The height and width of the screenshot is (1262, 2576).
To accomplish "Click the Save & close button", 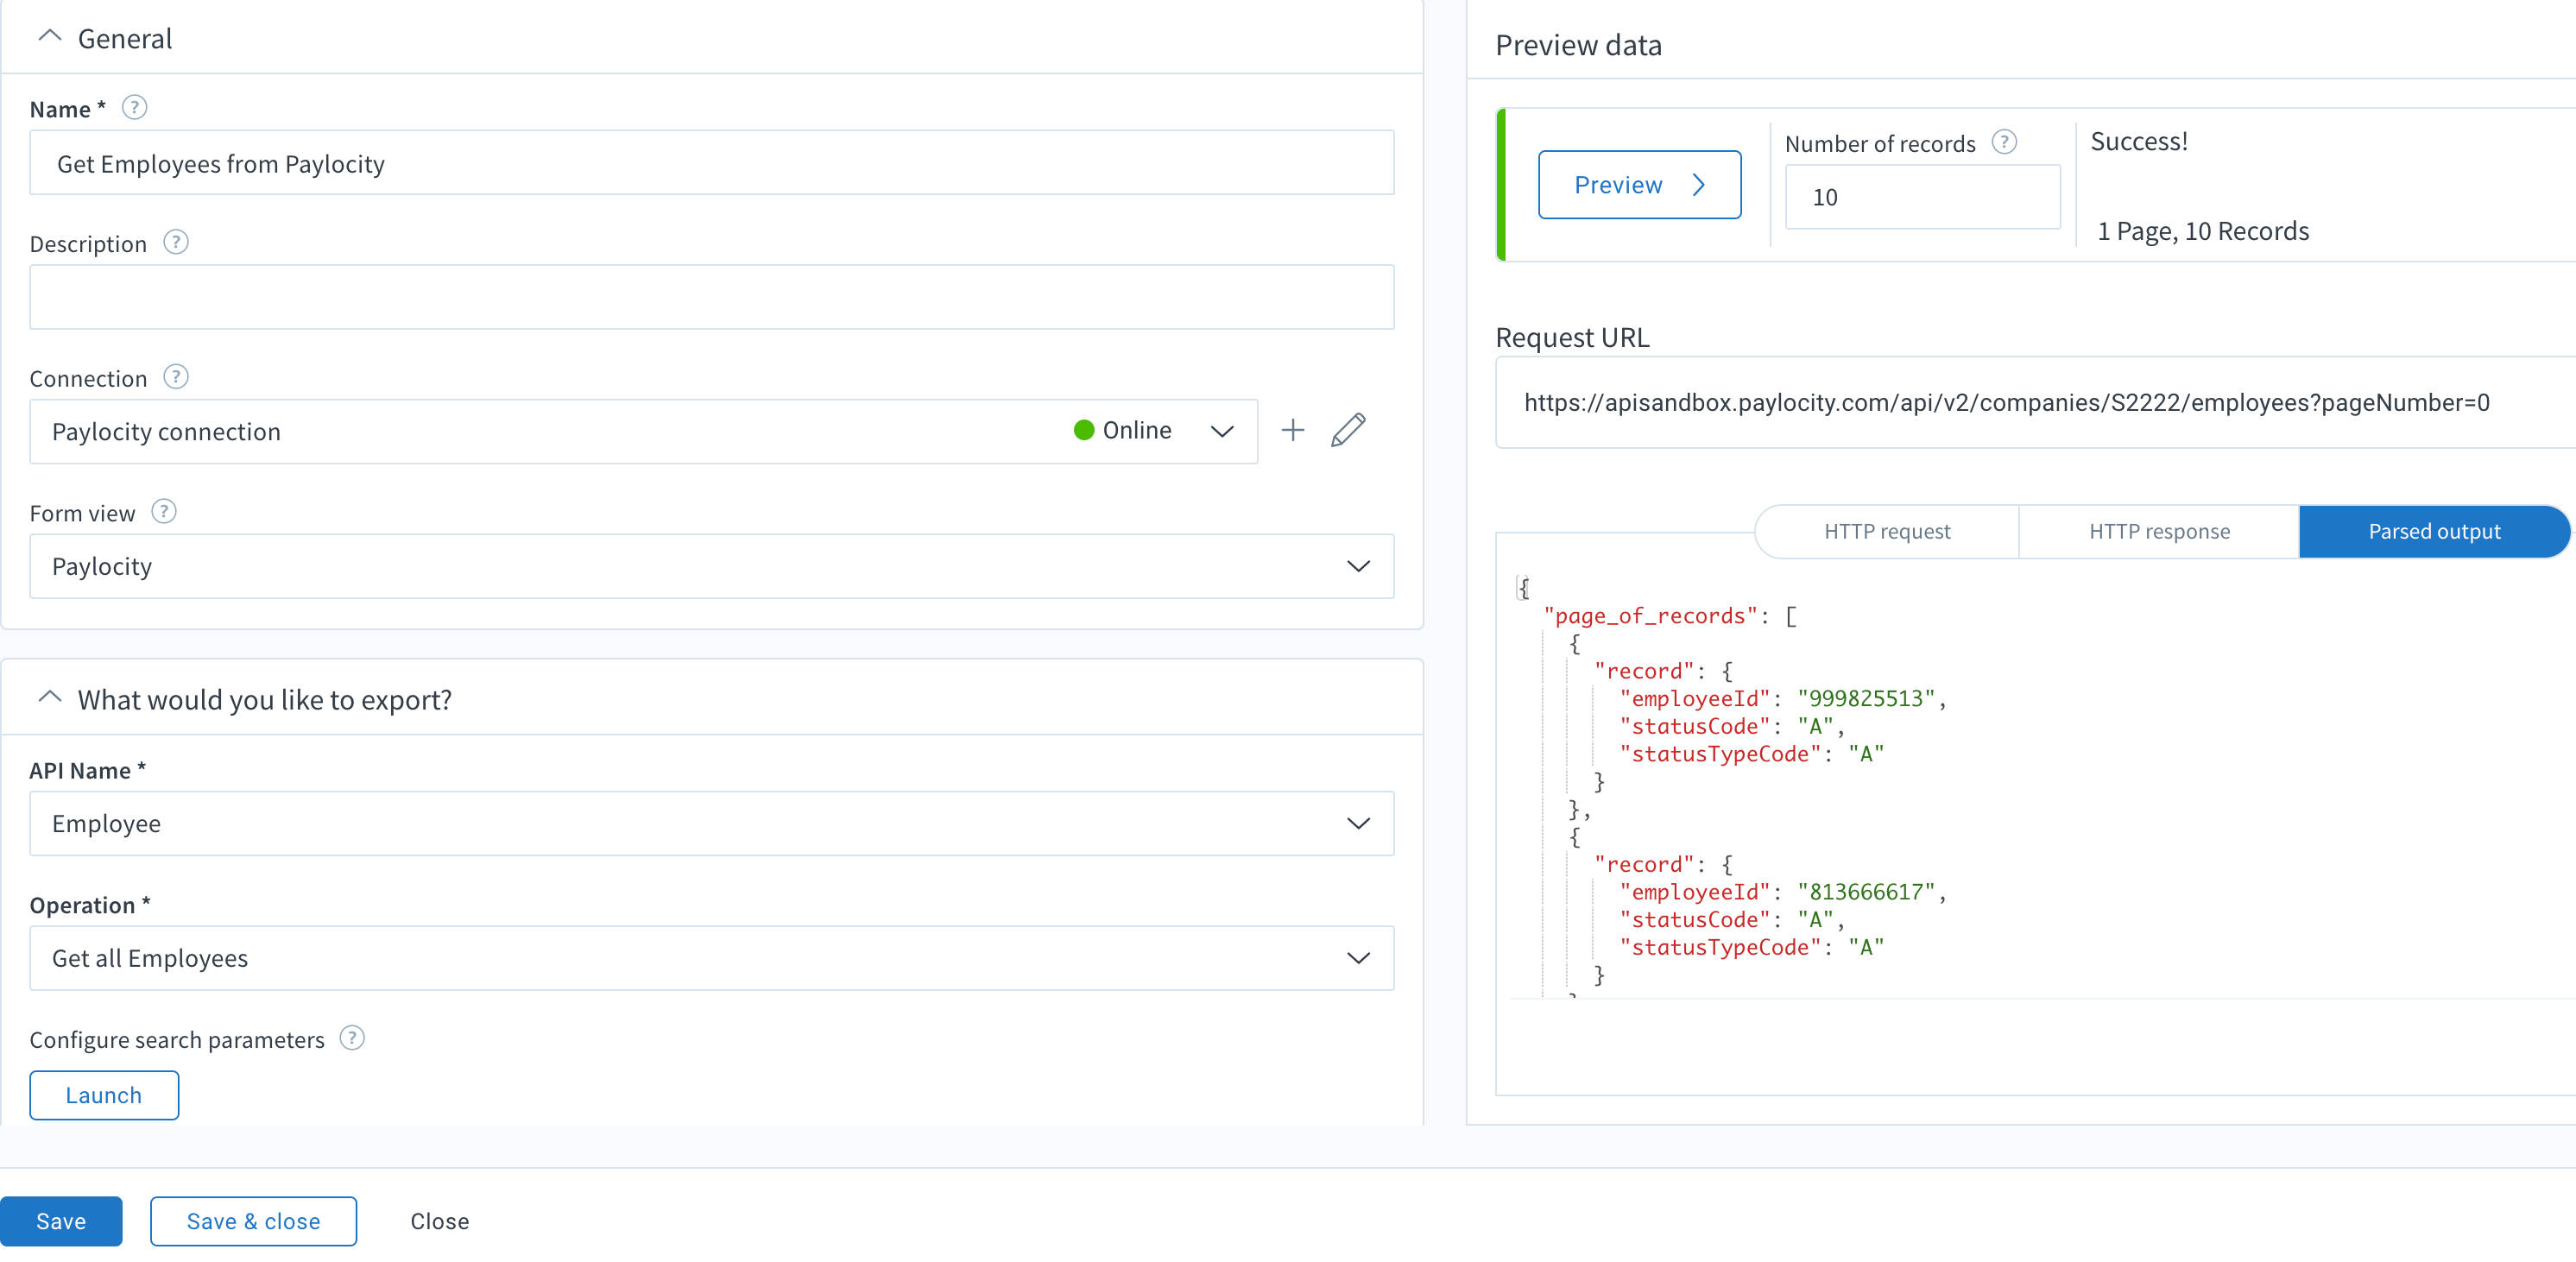I will point(253,1221).
